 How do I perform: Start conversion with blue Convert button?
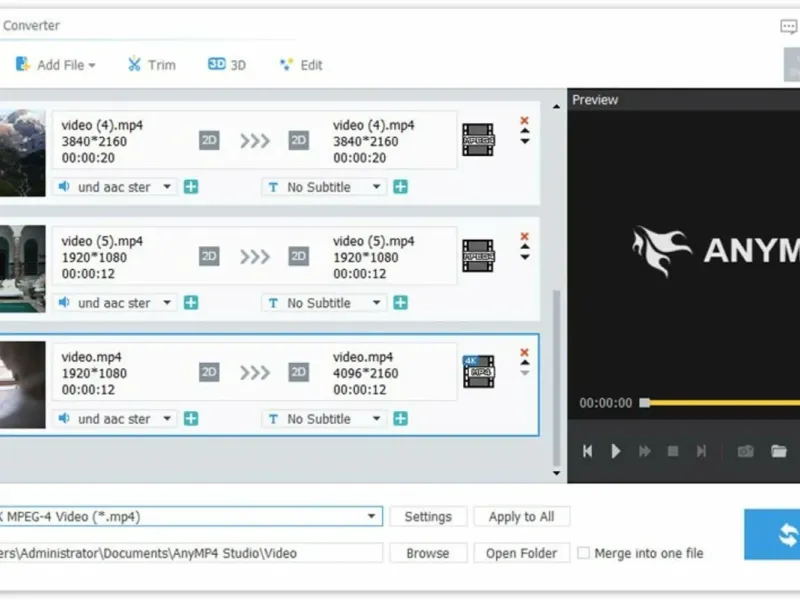(x=772, y=535)
